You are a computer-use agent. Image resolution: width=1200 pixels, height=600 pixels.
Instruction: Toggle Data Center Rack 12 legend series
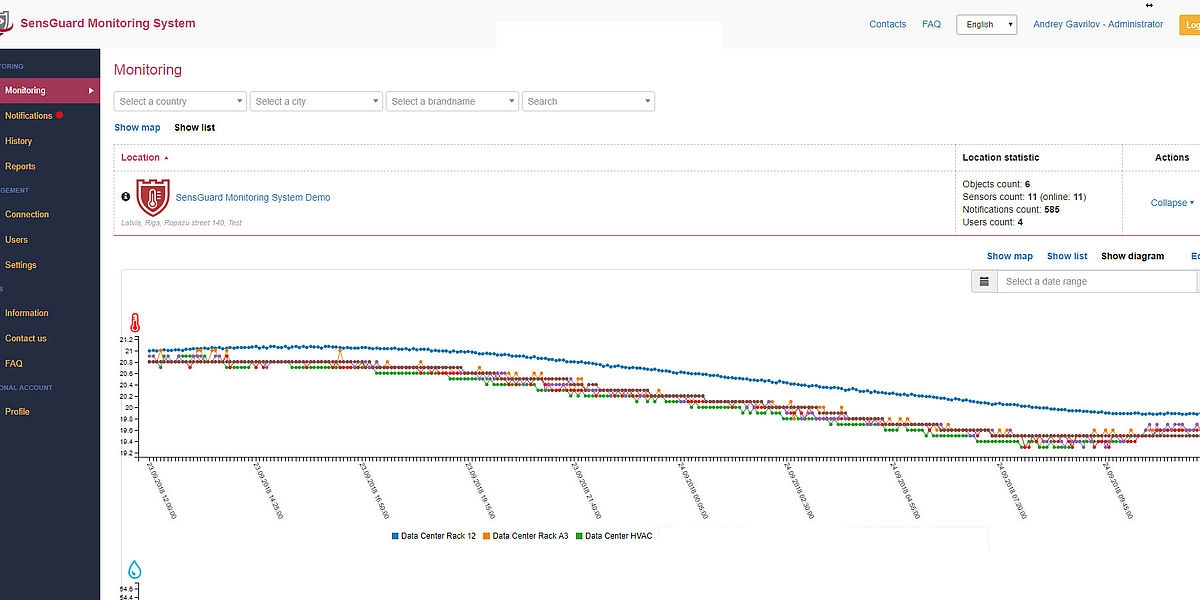pos(432,536)
